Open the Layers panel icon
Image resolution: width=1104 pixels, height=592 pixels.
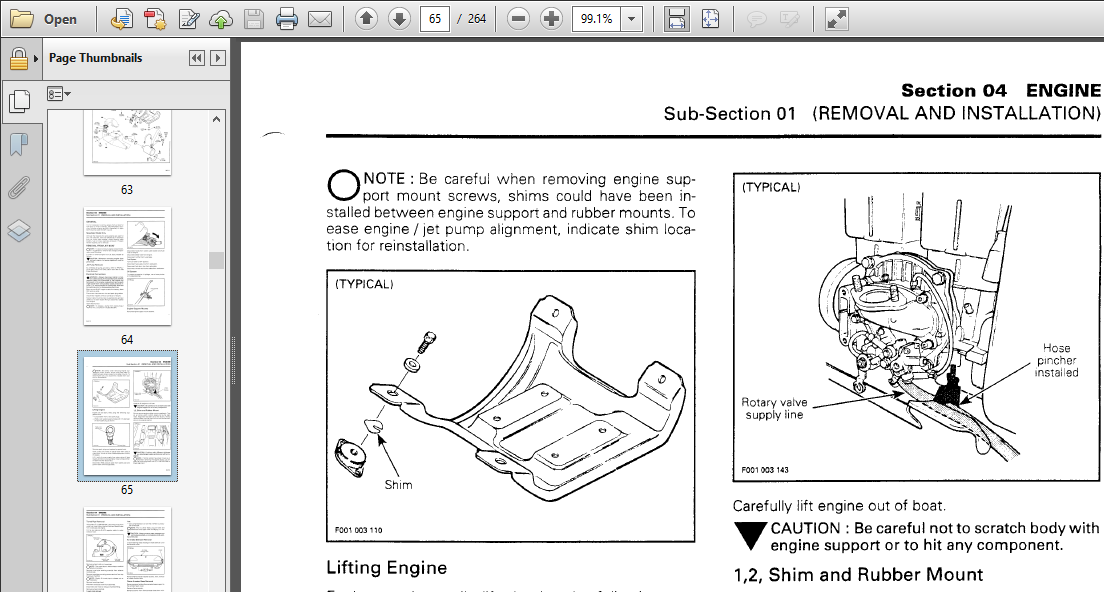(19, 231)
